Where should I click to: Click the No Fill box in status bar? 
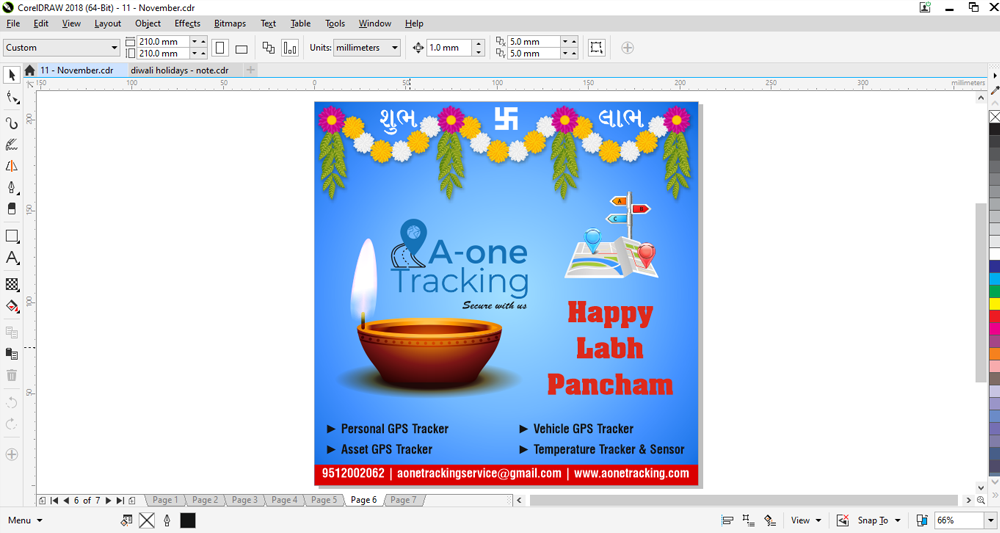[x=147, y=521]
